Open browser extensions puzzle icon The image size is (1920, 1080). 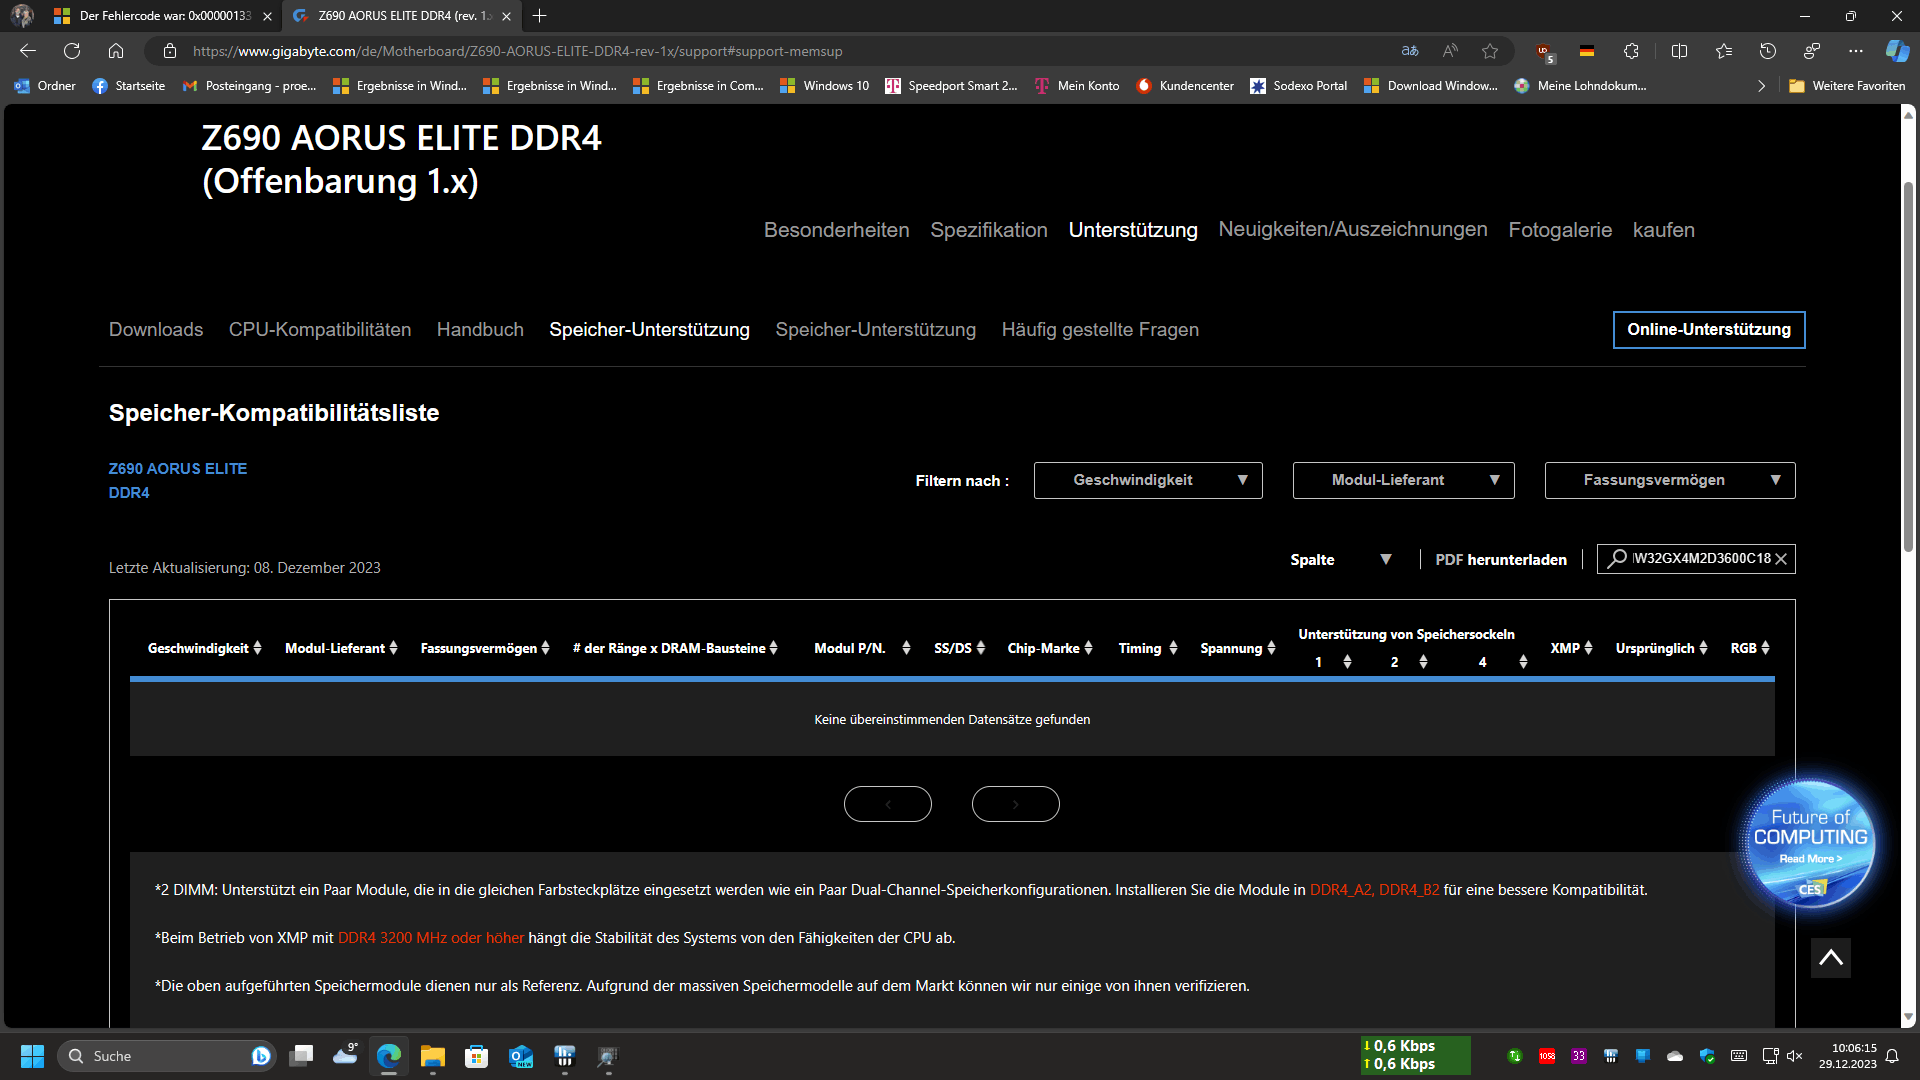pyautogui.click(x=1631, y=51)
